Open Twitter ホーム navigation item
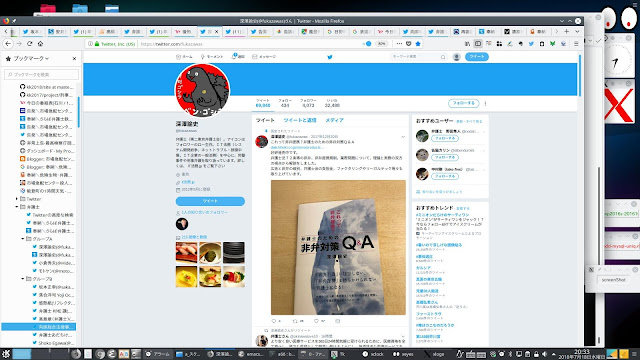 click(184, 57)
